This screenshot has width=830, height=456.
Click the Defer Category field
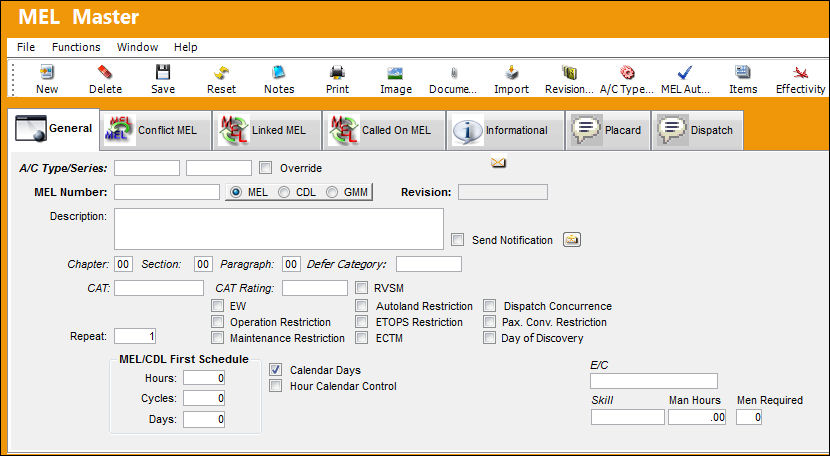coord(429,264)
